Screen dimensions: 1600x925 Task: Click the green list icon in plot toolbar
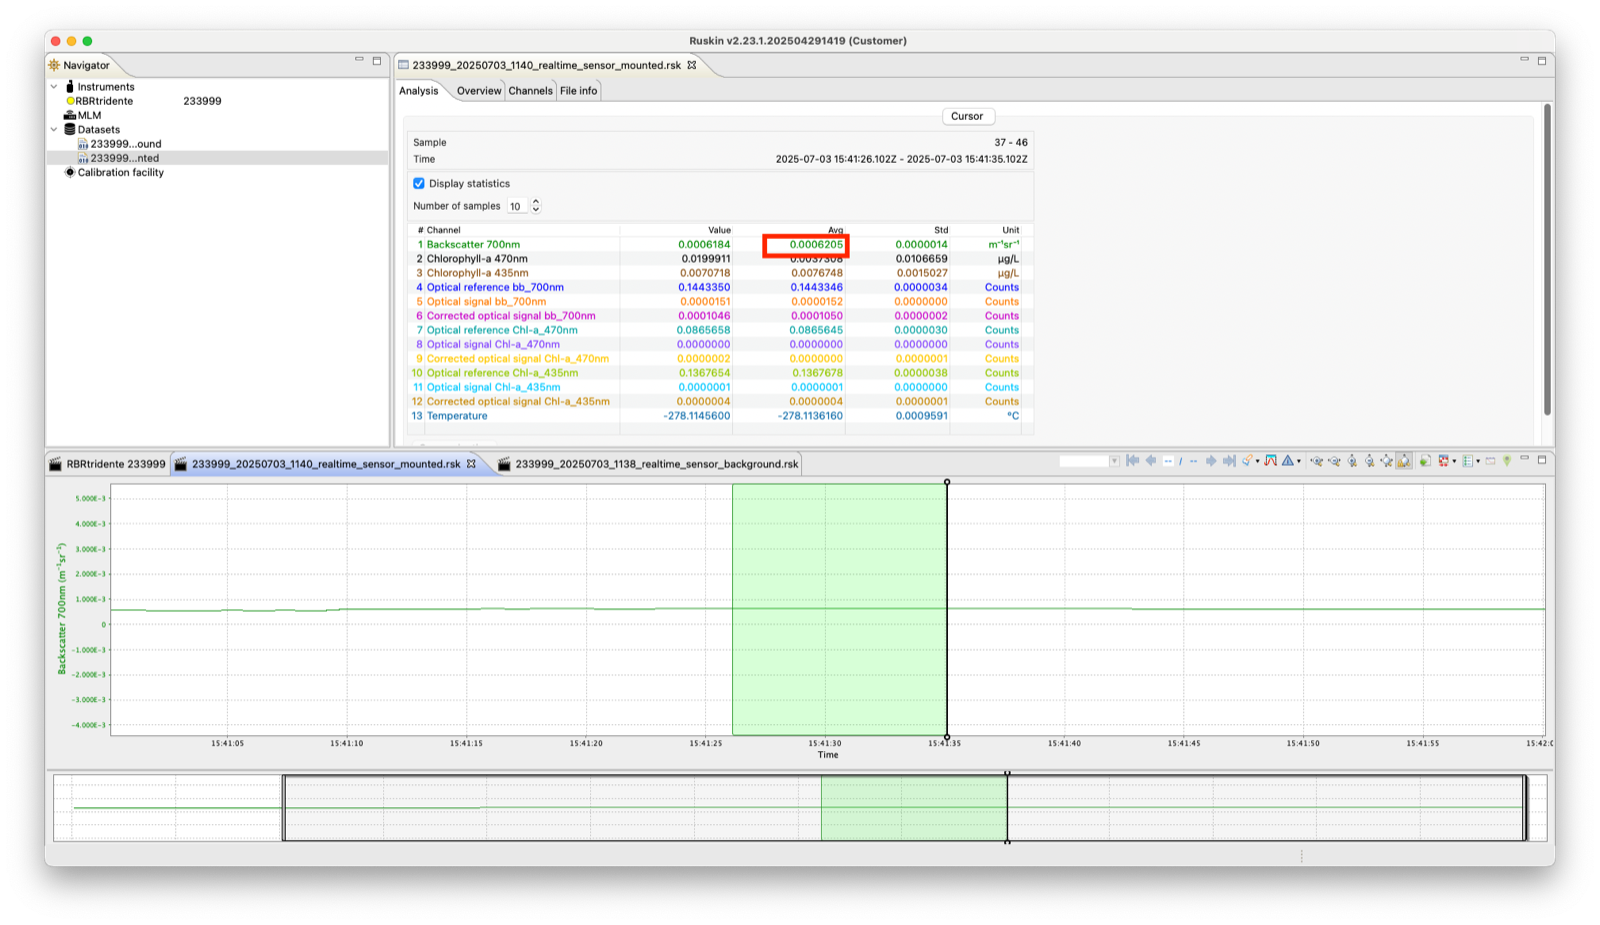click(x=1468, y=461)
